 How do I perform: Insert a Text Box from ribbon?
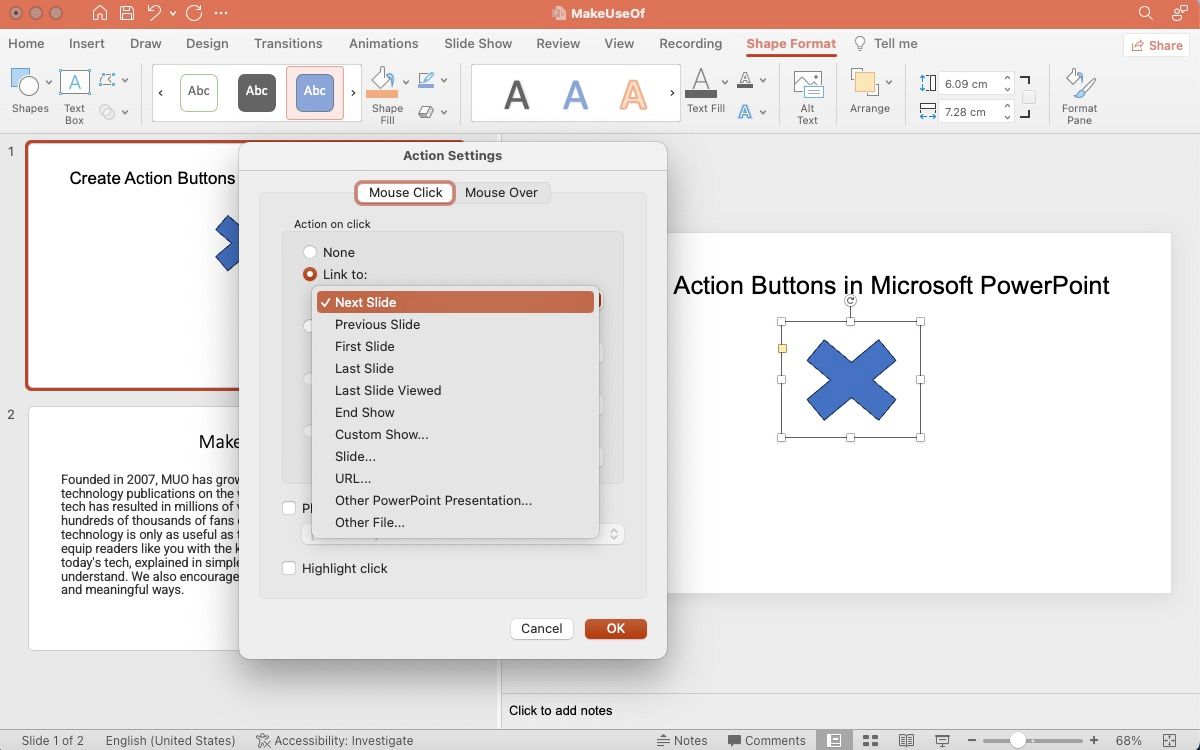75,86
